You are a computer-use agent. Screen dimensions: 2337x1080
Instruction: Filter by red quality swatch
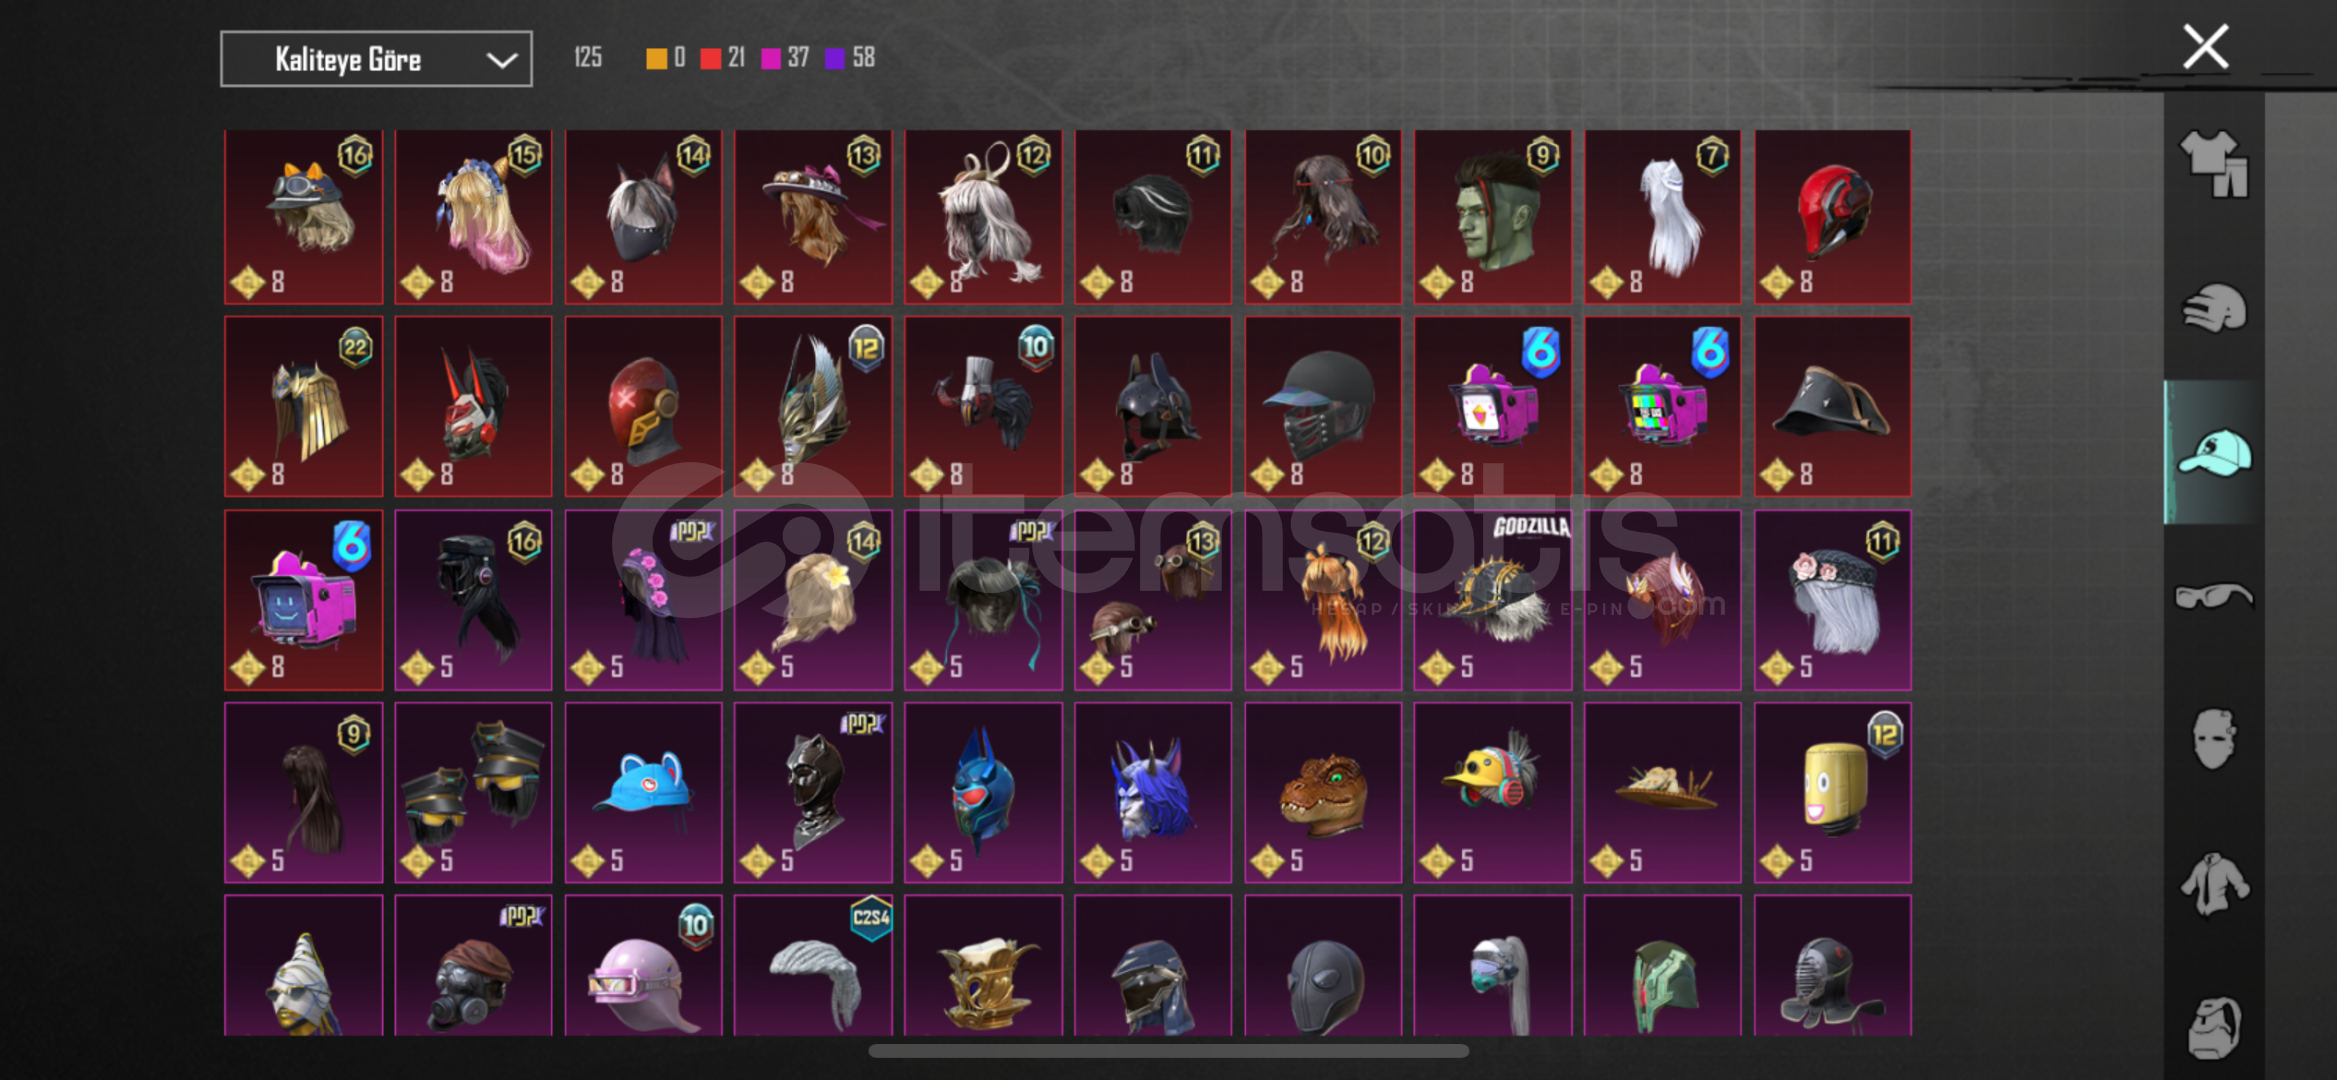(711, 58)
